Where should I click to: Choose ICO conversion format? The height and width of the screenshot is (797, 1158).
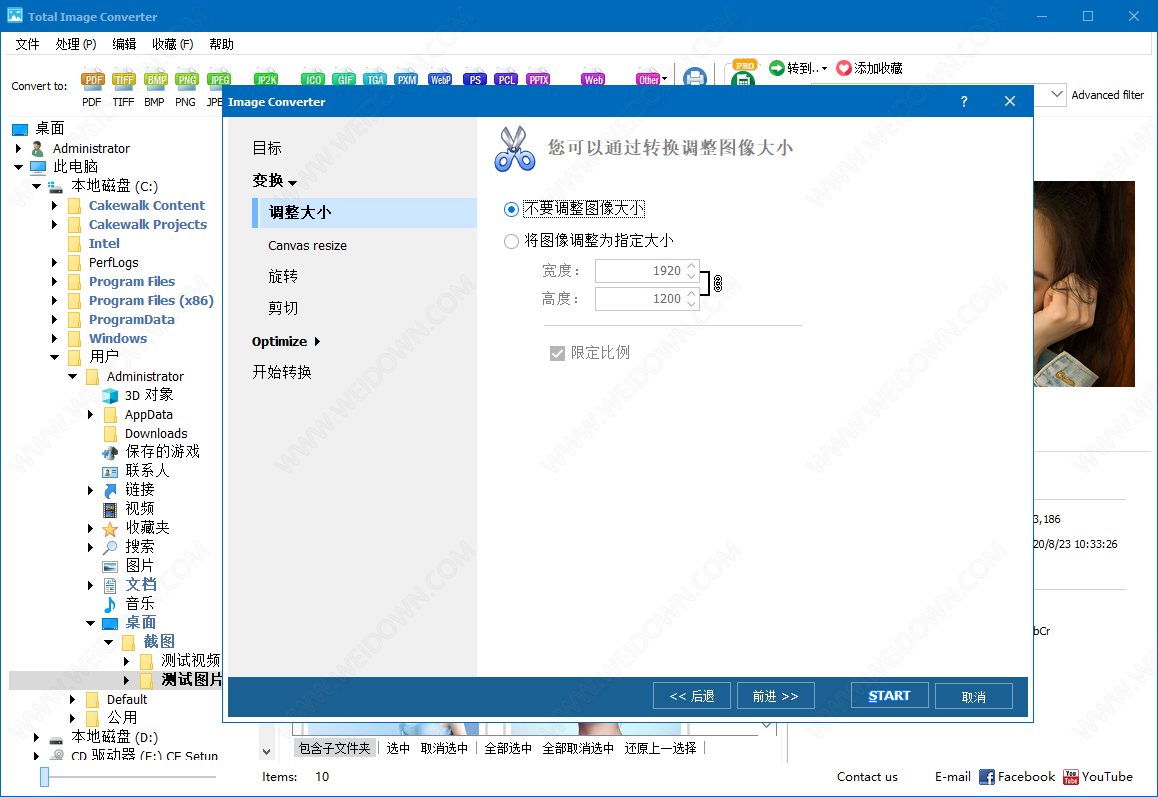point(313,79)
